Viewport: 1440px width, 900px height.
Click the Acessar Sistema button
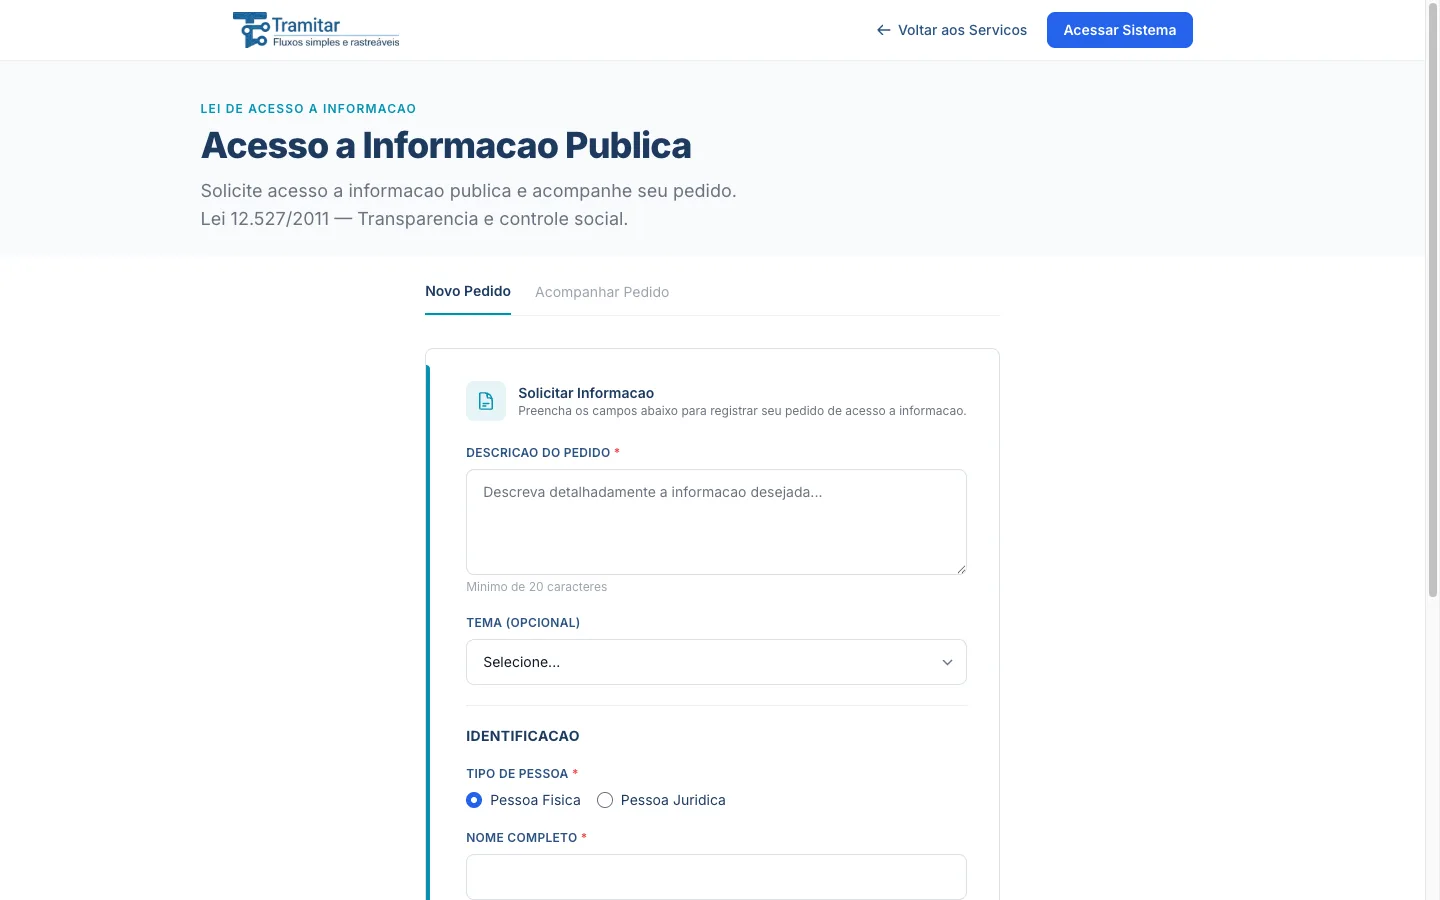pyautogui.click(x=1120, y=30)
